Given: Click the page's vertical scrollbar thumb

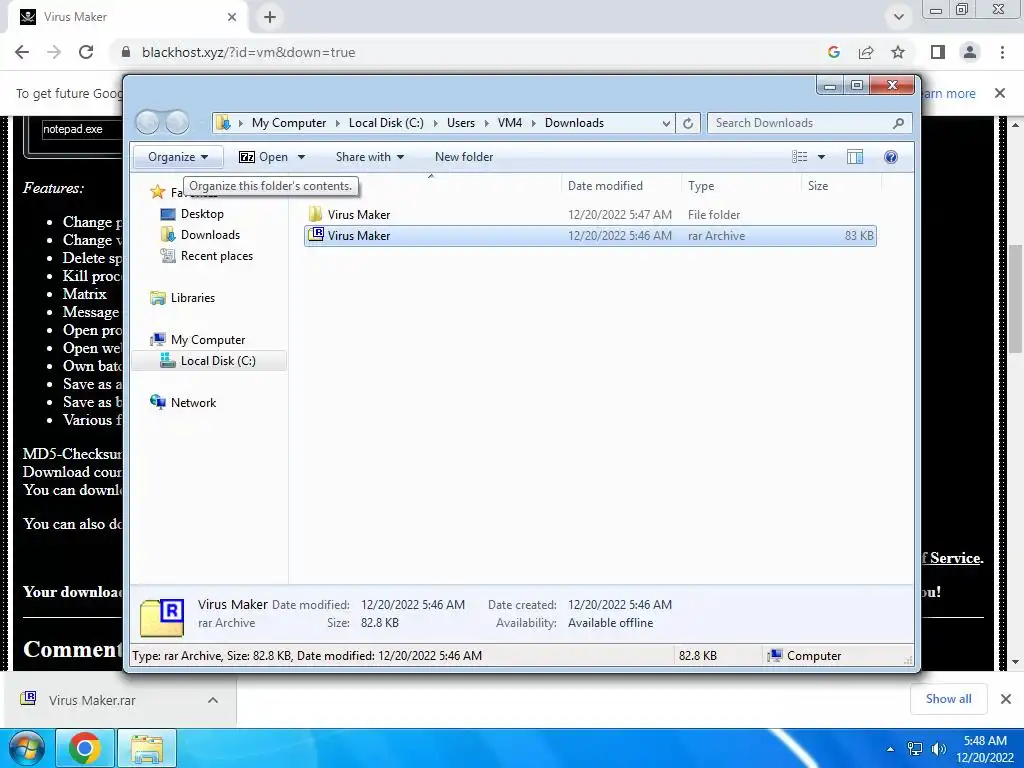Looking at the screenshot, I should pyautogui.click(x=1014, y=298).
